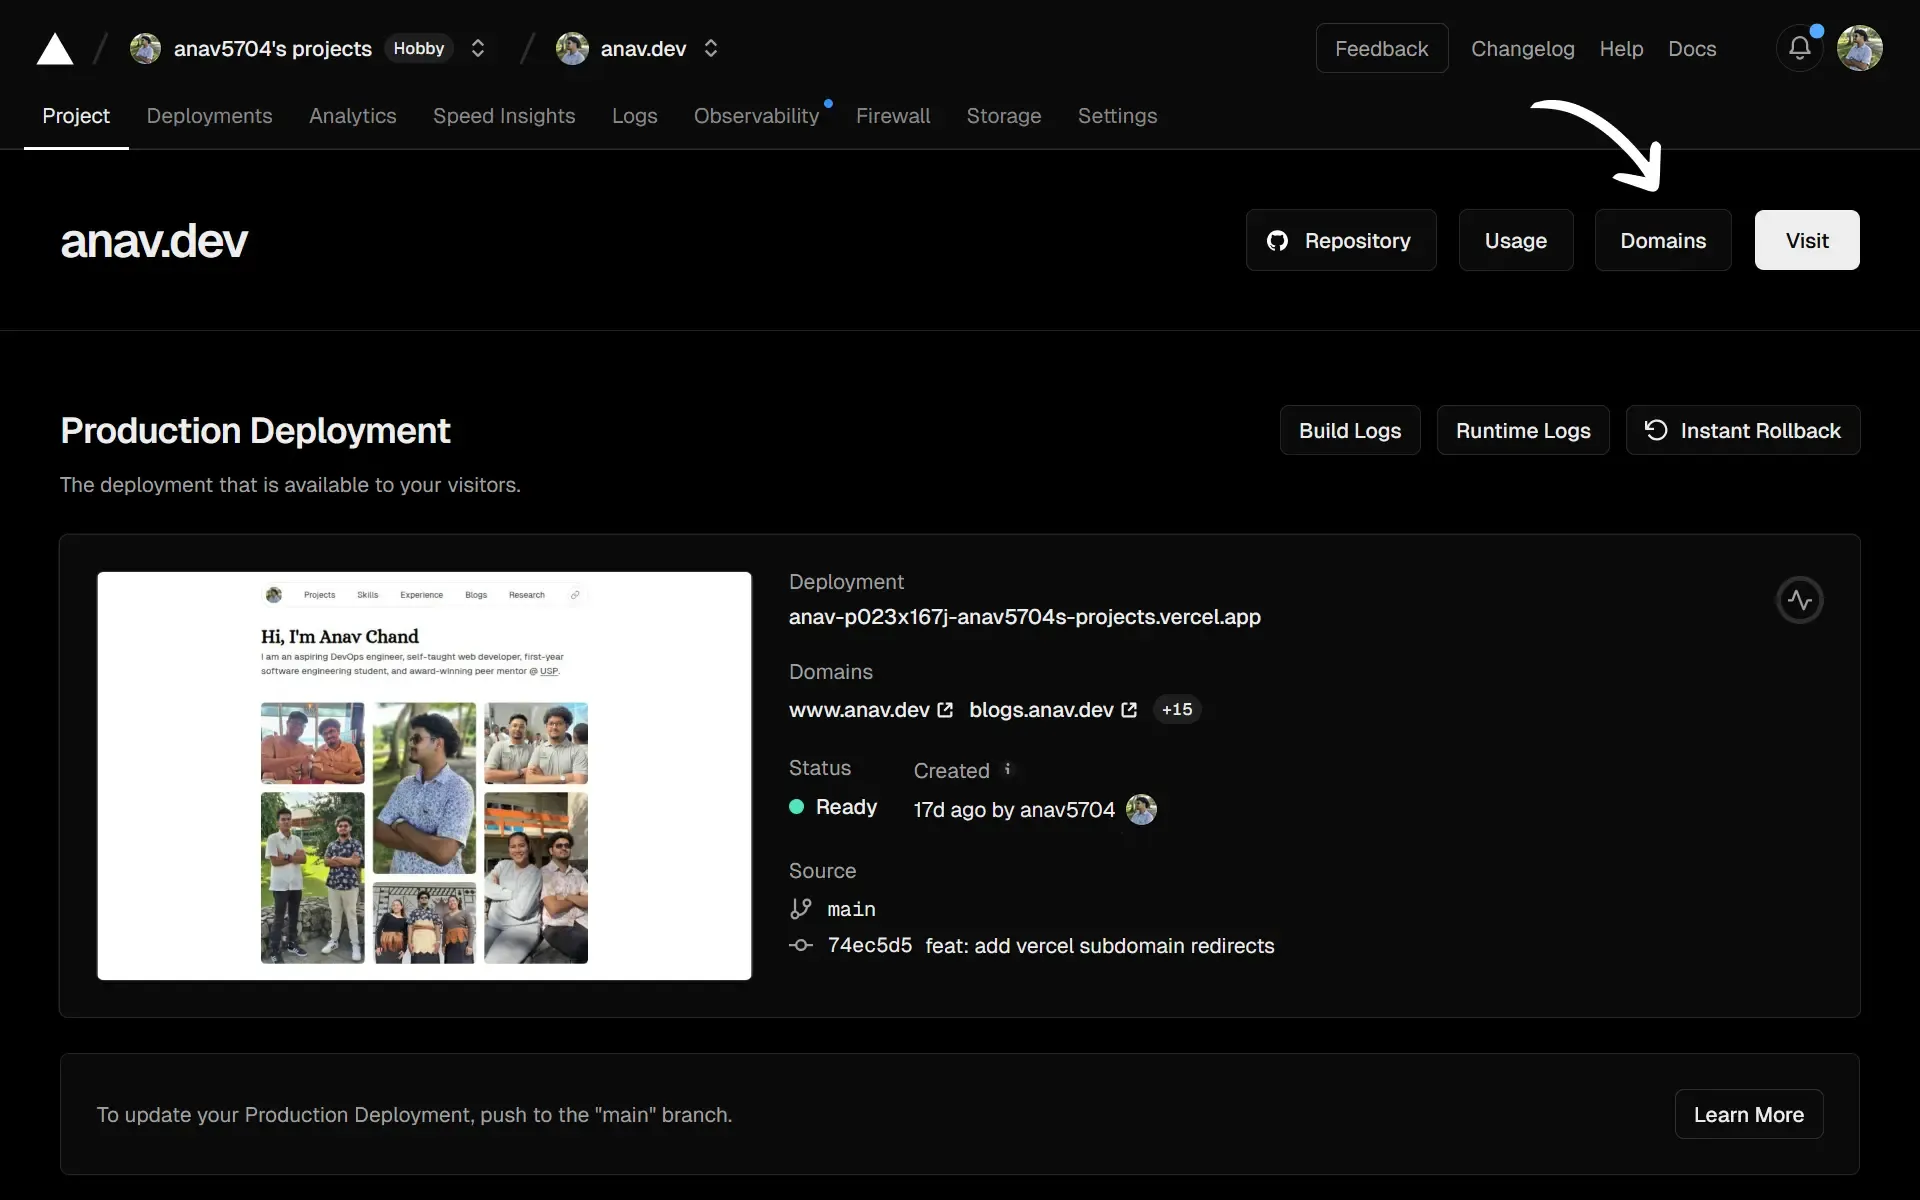Click the commit icon beside 74ec5d5
Image resolution: width=1920 pixels, height=1200 pixels.
point(801,946)
